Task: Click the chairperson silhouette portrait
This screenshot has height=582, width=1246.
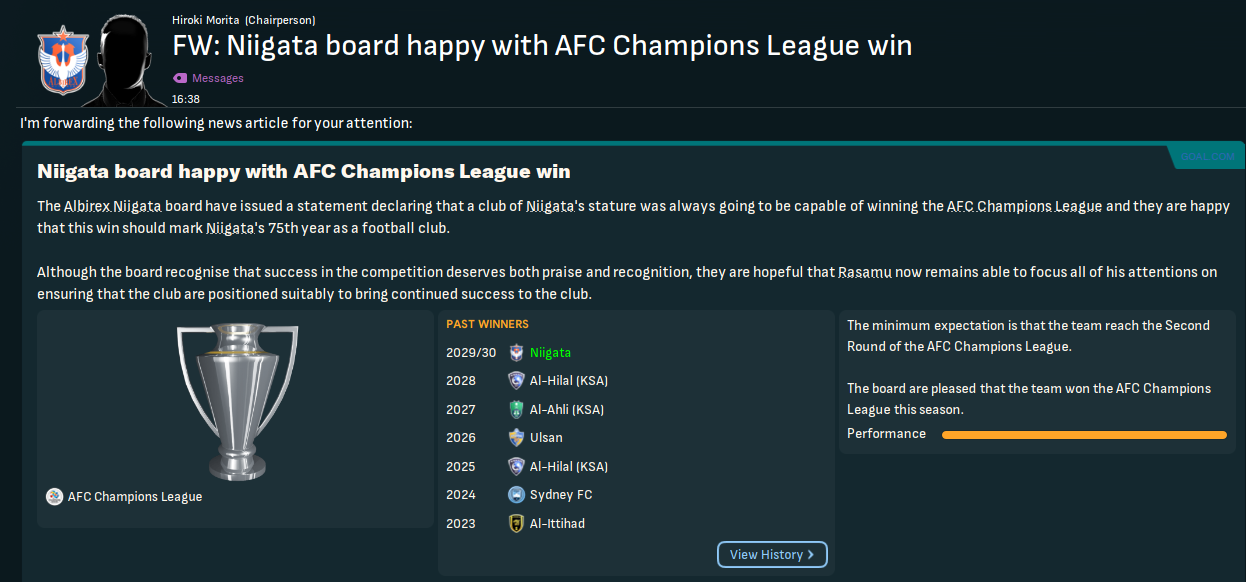Action: click(129, 60)
